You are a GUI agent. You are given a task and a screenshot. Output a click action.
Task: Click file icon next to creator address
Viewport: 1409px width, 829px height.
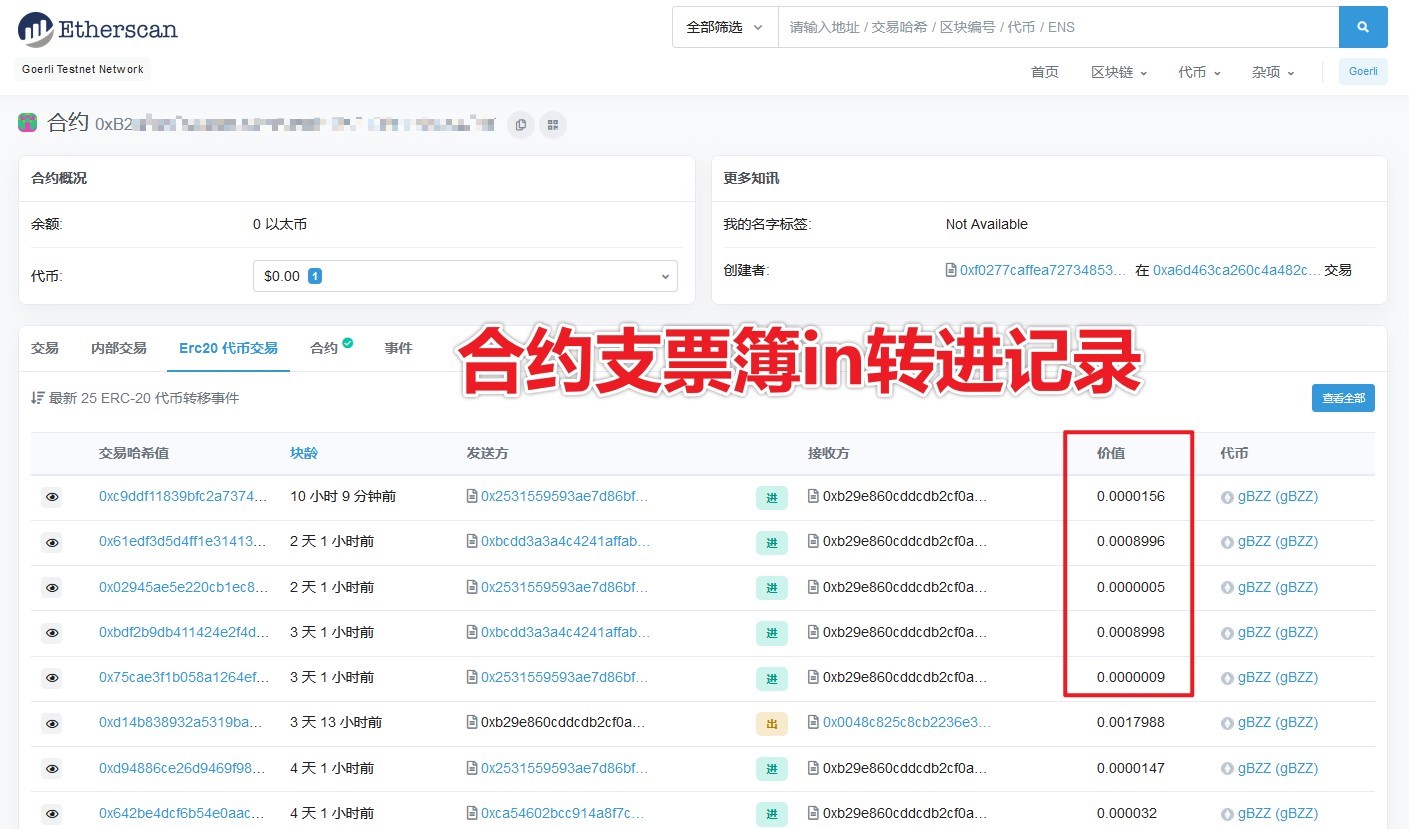click(x=951, y=270)
